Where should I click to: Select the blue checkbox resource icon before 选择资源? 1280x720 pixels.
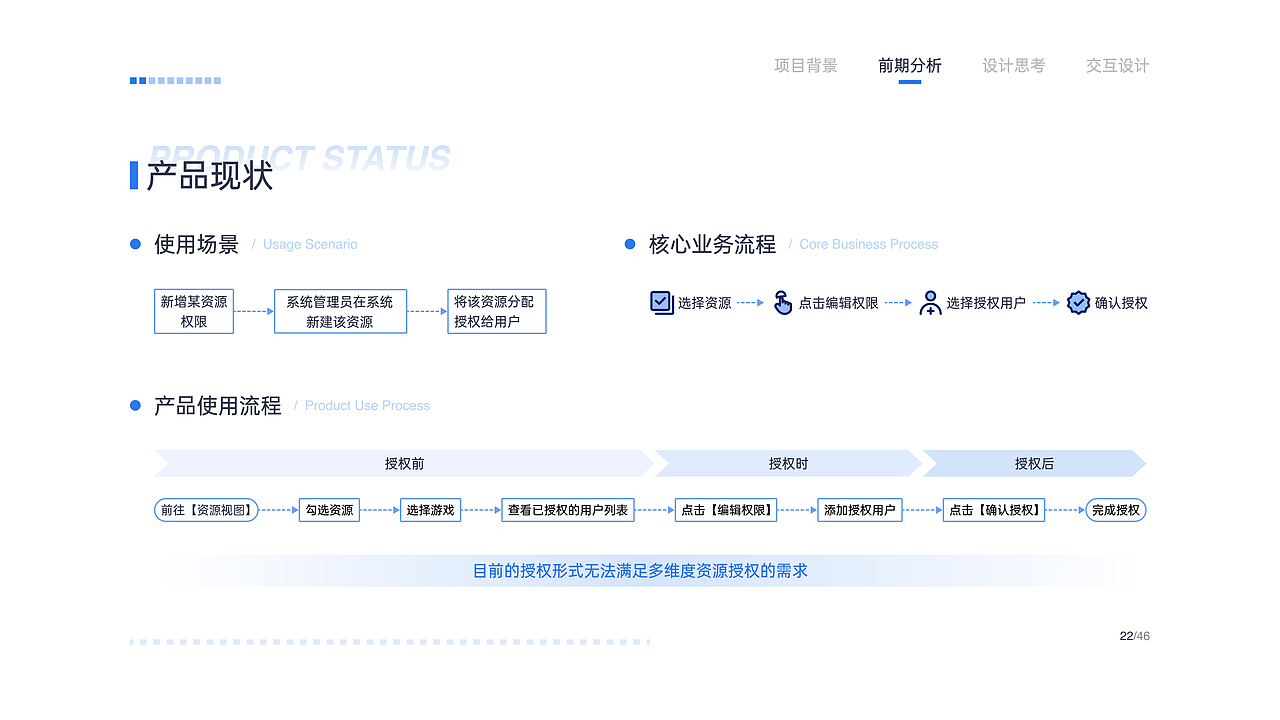click(x=661, y=302)
